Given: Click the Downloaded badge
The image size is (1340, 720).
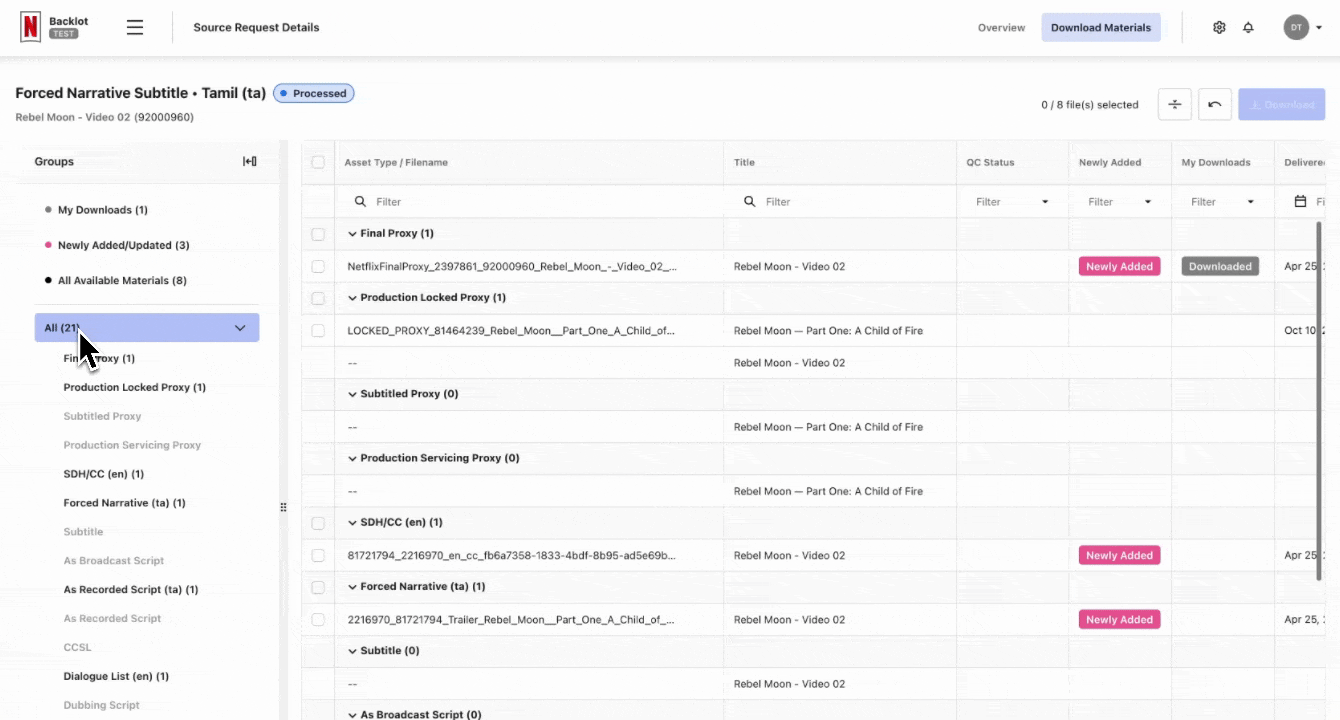Looking at the screenshot, I should click(1220, 267).
